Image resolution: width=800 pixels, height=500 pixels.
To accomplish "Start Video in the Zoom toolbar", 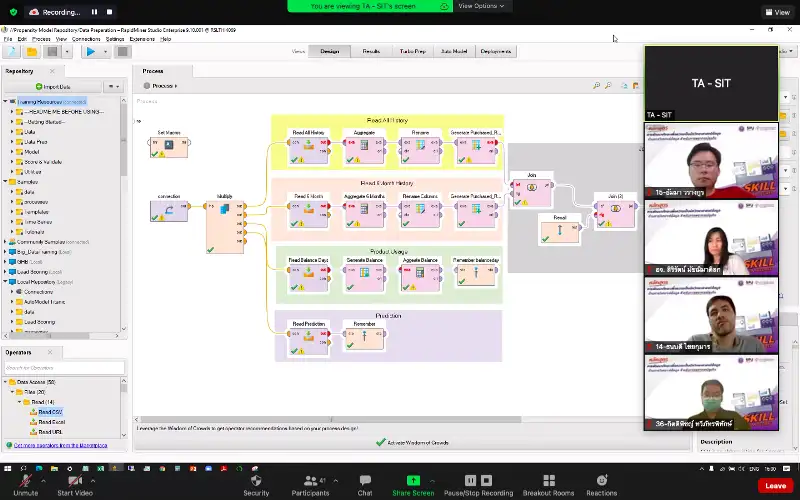I will [75, 485].
